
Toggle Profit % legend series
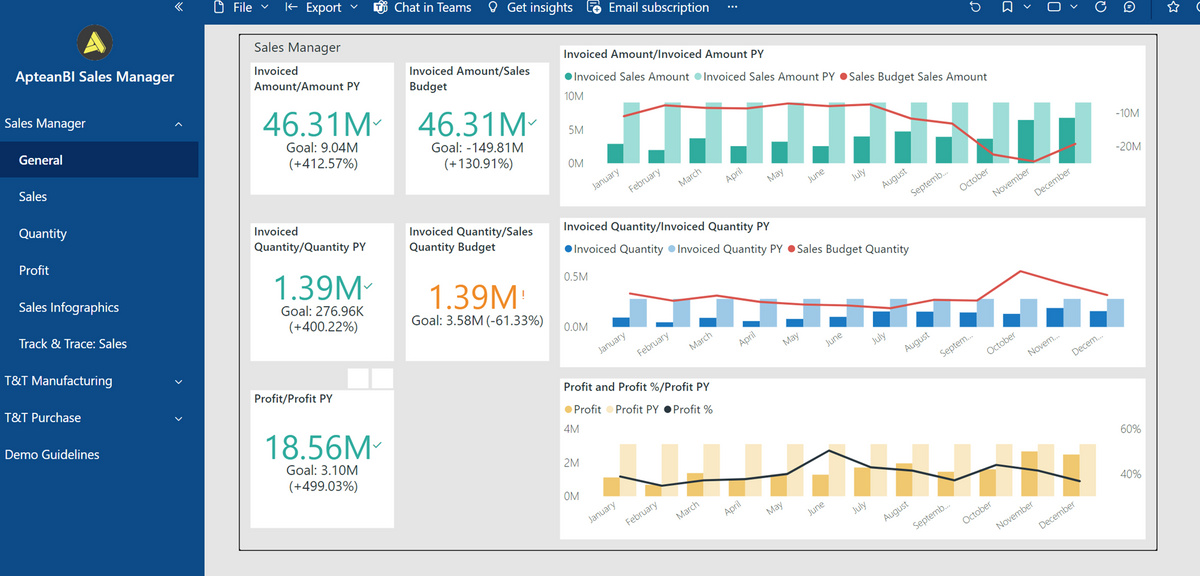[692, 409]
